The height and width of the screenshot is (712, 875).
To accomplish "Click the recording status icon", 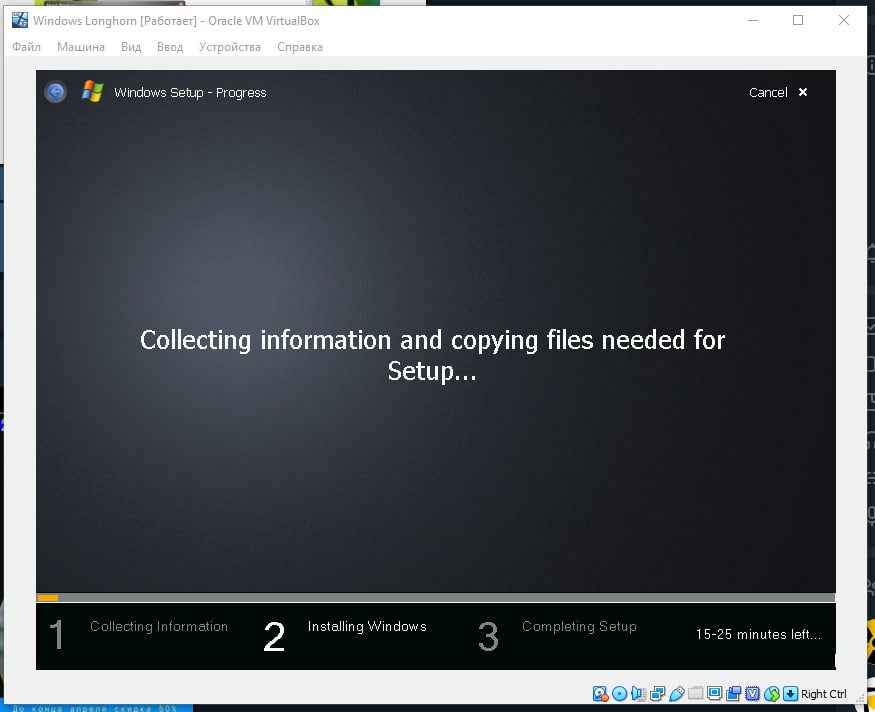I will (733, 694).
